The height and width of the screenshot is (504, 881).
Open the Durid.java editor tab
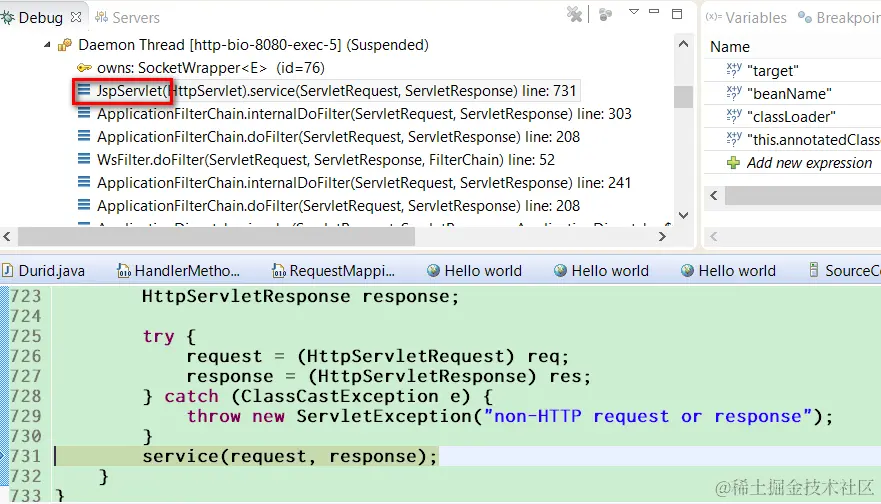pos(44,271)
